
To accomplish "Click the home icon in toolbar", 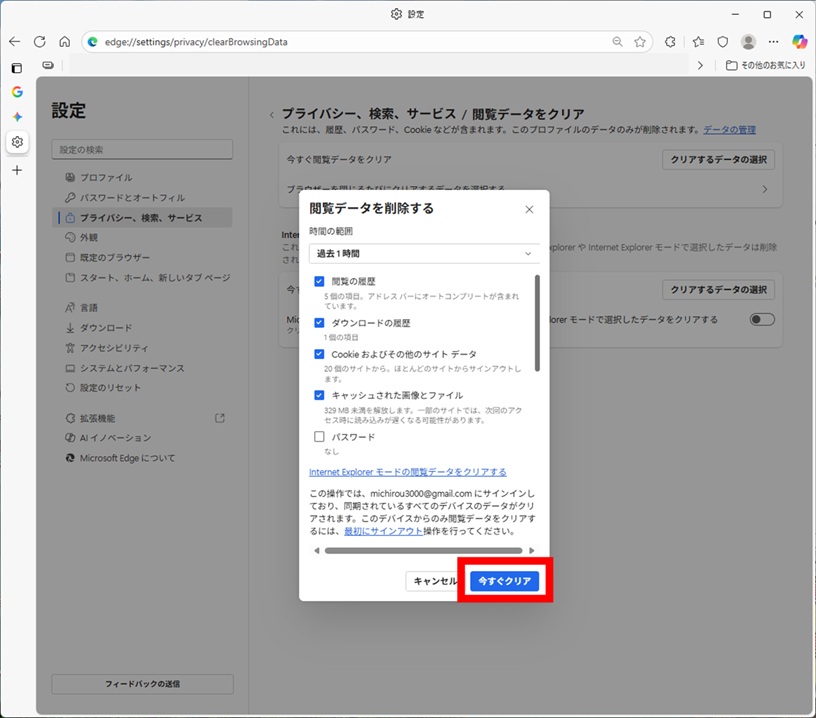I will click(x=64, y=42).
